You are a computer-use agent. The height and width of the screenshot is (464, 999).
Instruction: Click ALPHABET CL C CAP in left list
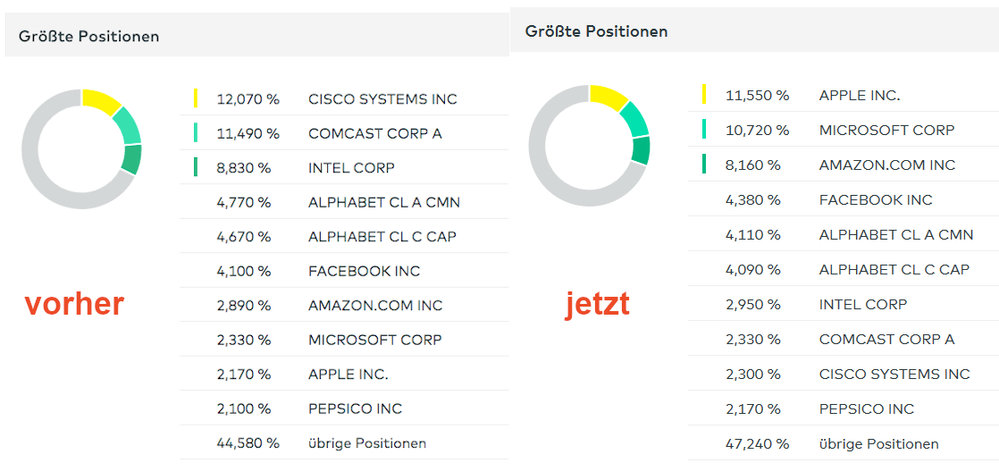coord(374,236)
